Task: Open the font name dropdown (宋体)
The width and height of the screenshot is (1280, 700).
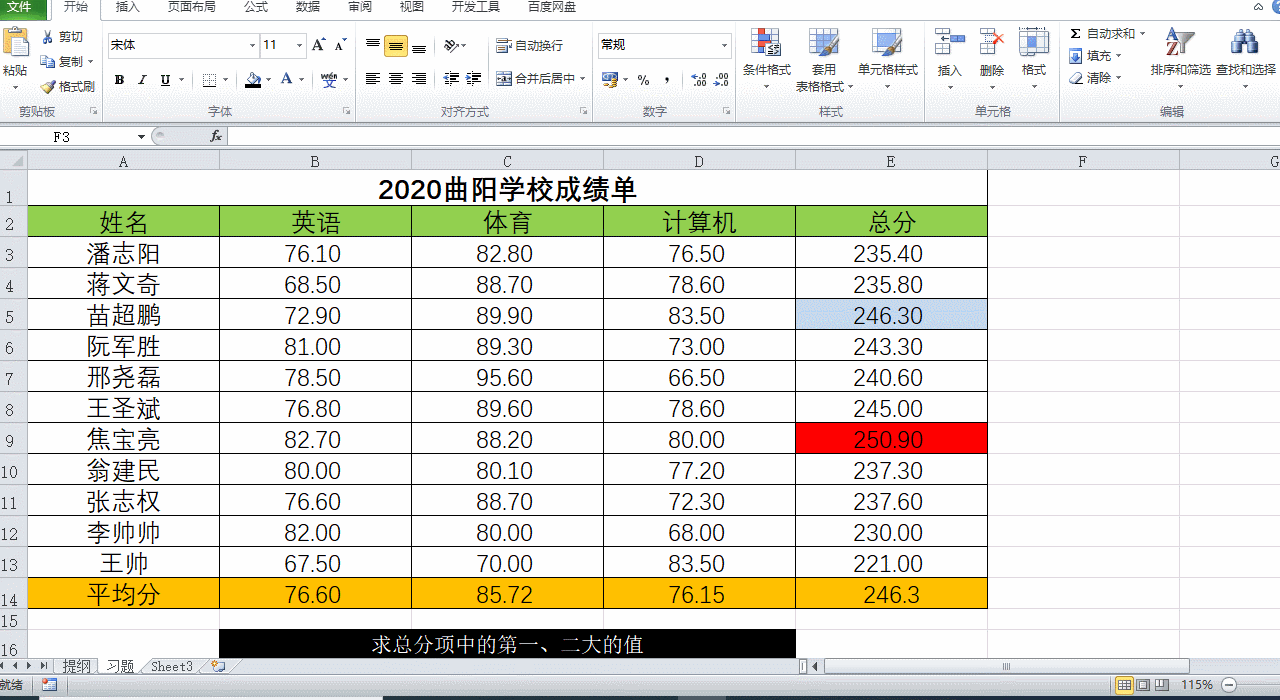Action: click(x=252, y=45)
